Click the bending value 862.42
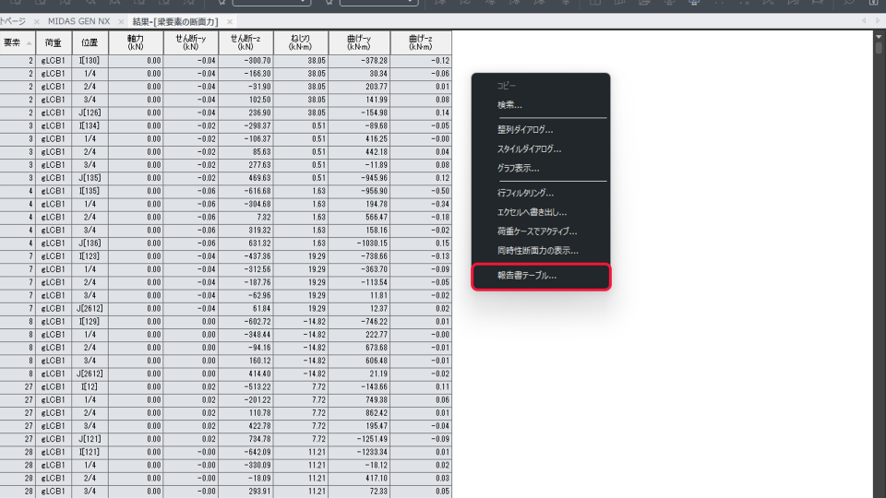 [359, 413]
